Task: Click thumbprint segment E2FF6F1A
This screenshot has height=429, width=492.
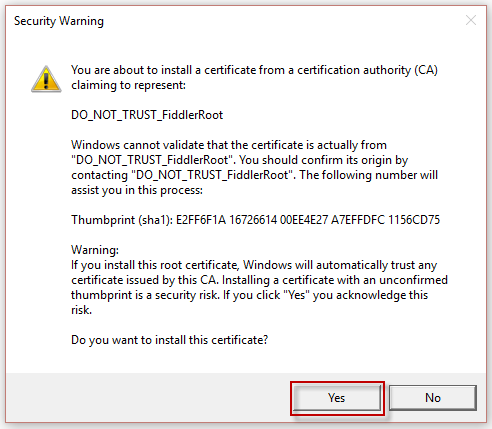Action: coord(201,220)
